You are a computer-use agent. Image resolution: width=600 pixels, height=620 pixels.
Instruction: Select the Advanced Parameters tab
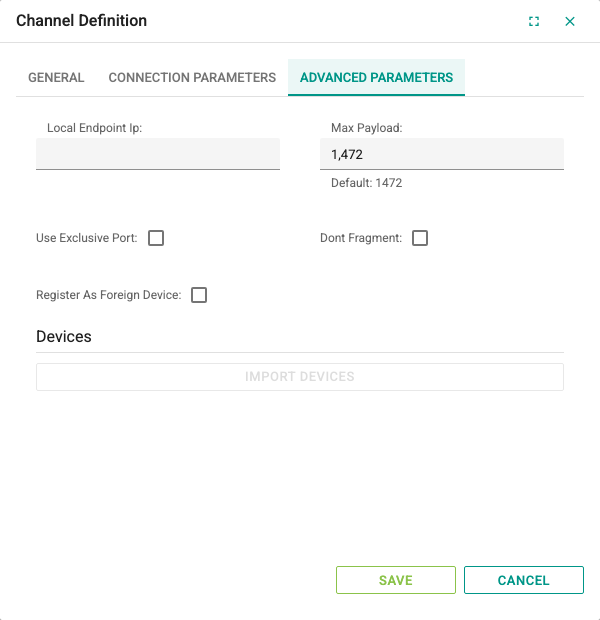tap(376, 78)
